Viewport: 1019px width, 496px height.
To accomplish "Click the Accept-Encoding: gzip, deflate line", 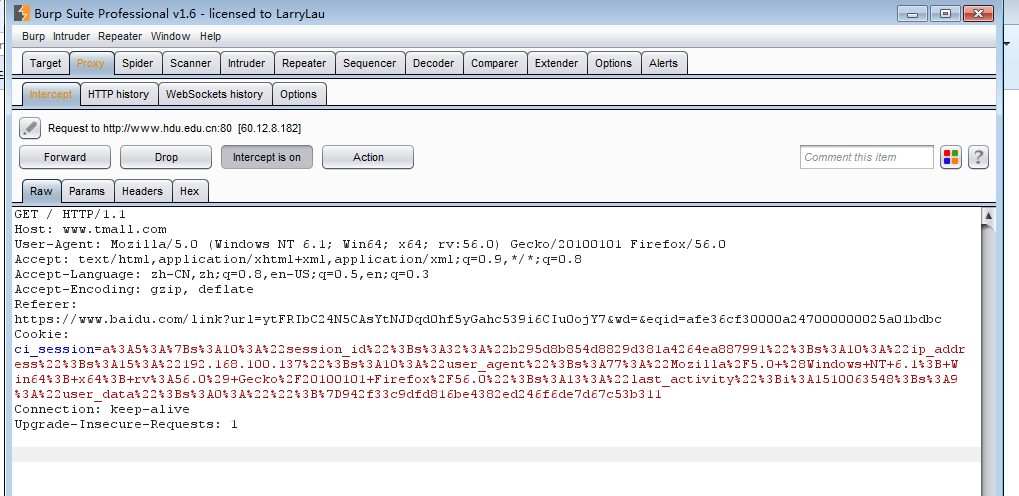I will click(x=134, y=289).
